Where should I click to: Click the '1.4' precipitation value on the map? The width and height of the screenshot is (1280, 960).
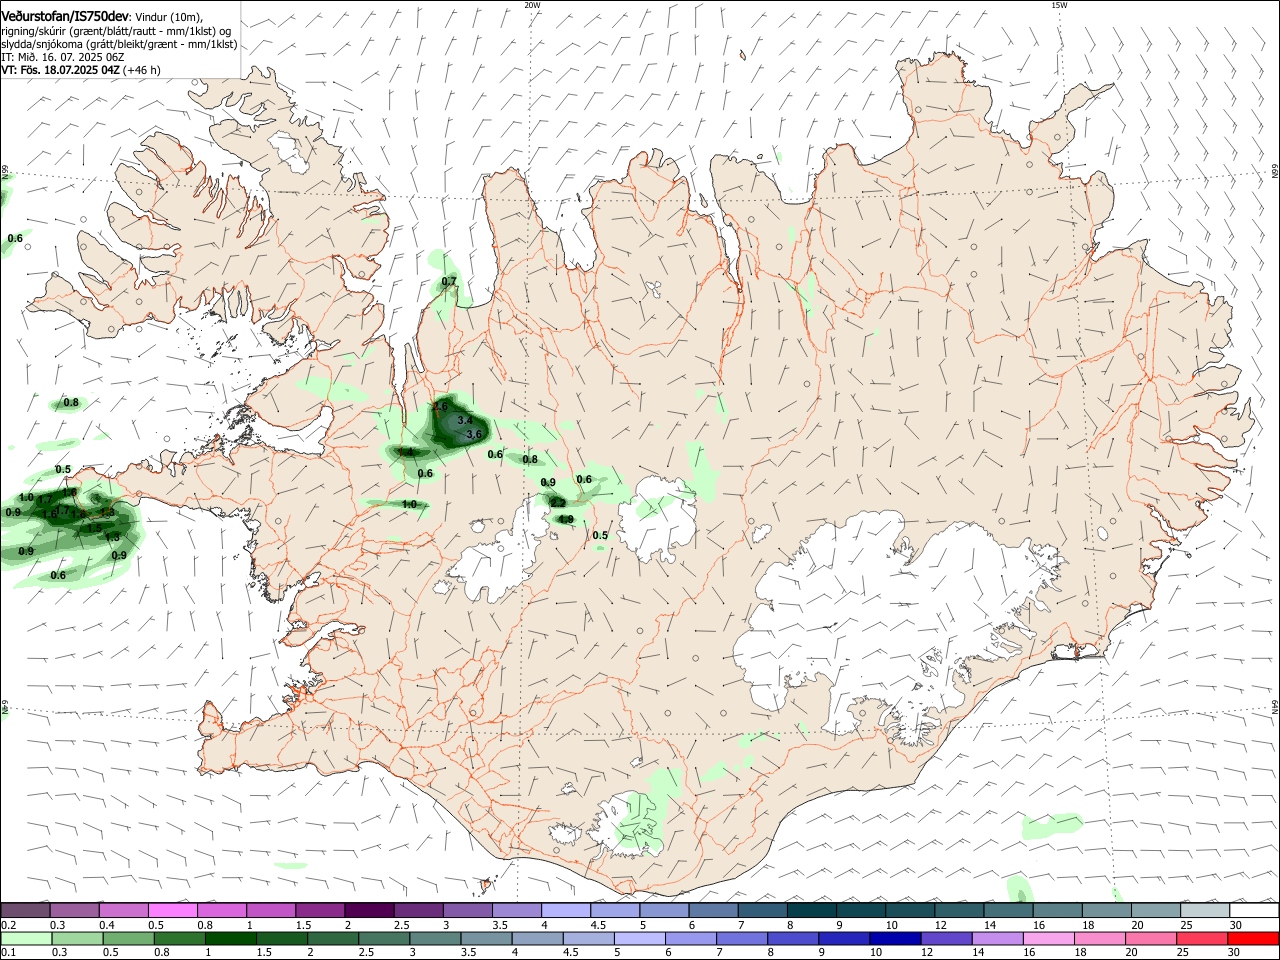[406, 452]
